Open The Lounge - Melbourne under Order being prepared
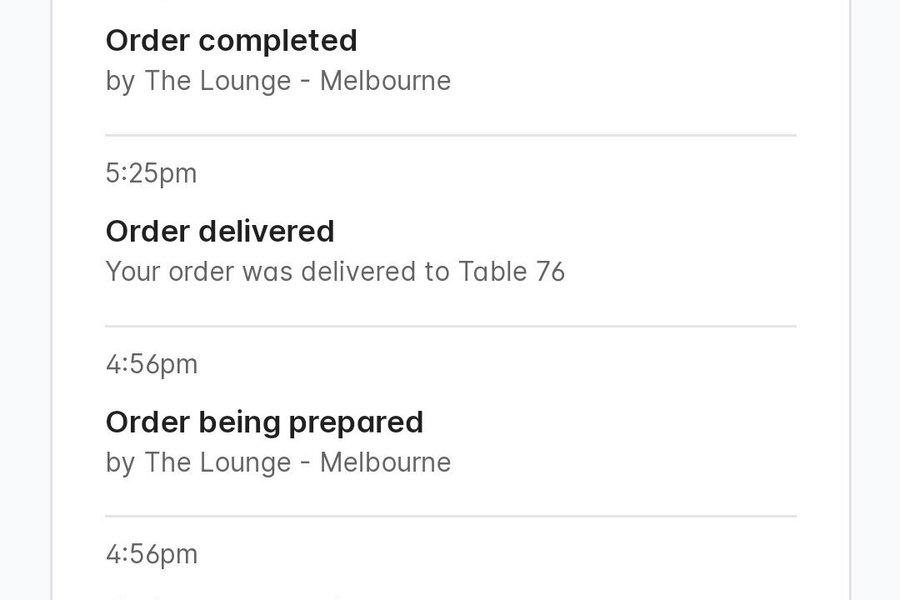The image size is (900, 600). coord(297,462)
